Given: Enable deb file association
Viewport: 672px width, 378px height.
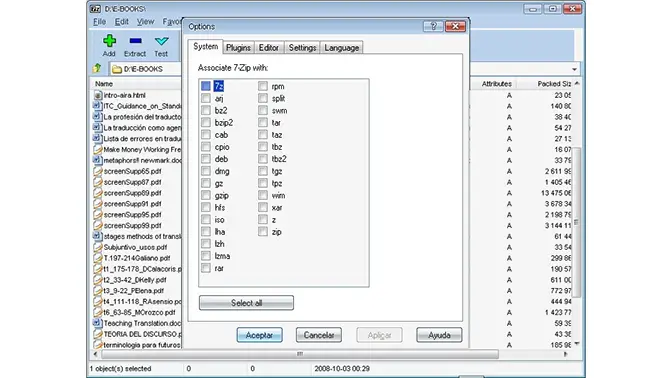Looking at the screenshot, I should 206,159.
